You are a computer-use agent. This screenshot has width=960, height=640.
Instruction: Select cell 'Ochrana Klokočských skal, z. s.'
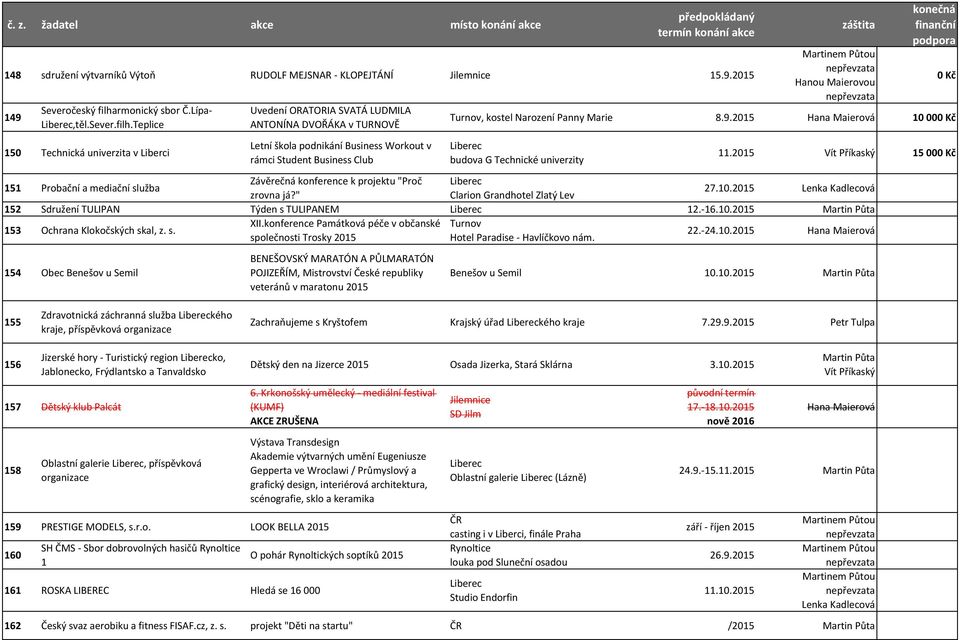click(108, 230)
